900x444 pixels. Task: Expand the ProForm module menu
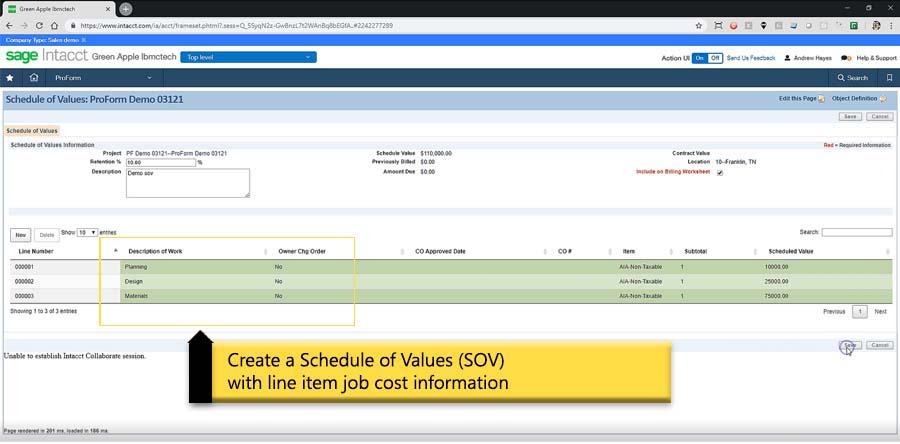103,77
